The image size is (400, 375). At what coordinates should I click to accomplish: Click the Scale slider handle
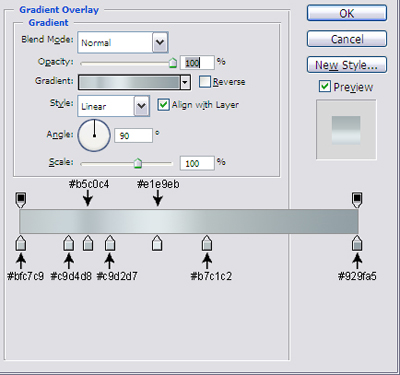pos(138,163)
